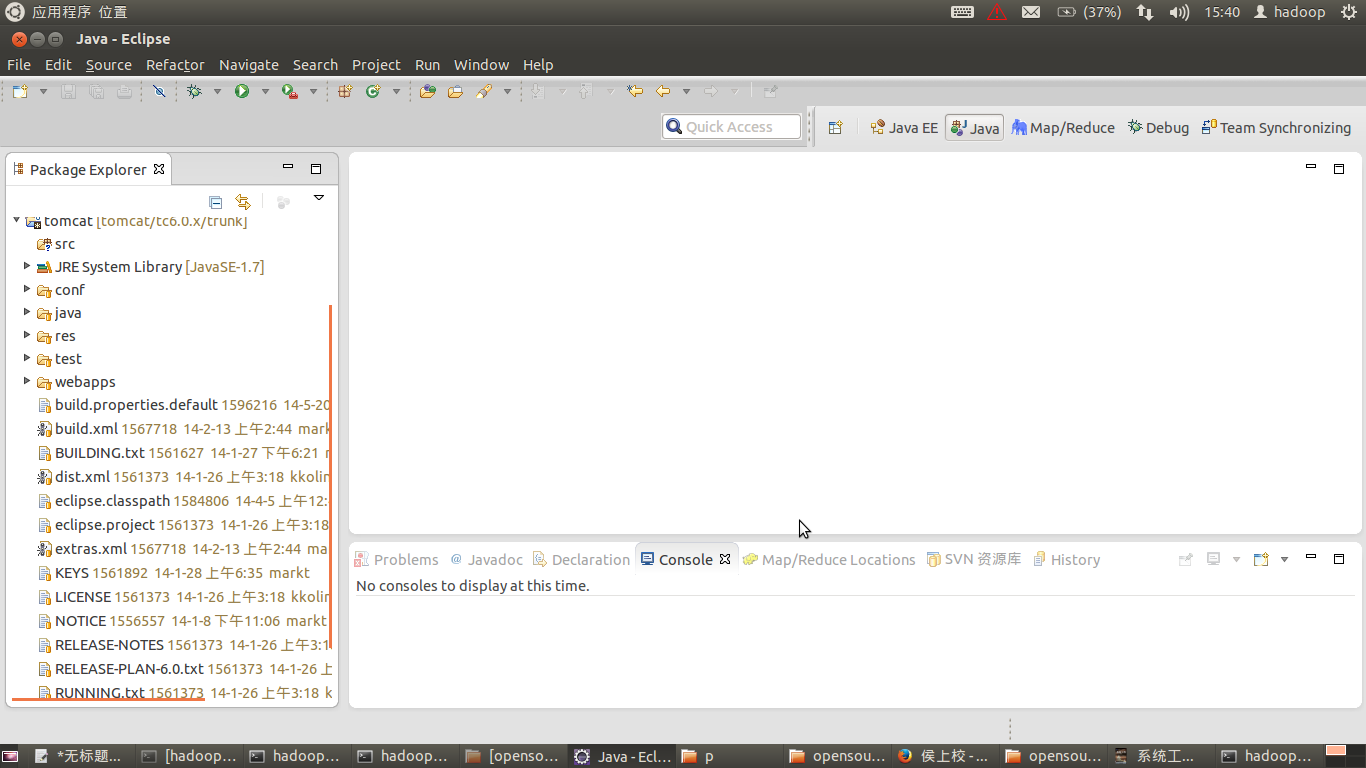Click Collapse All in Package Explorer
The height and width of the screenshot is (768, 1366).
[215, 202]
